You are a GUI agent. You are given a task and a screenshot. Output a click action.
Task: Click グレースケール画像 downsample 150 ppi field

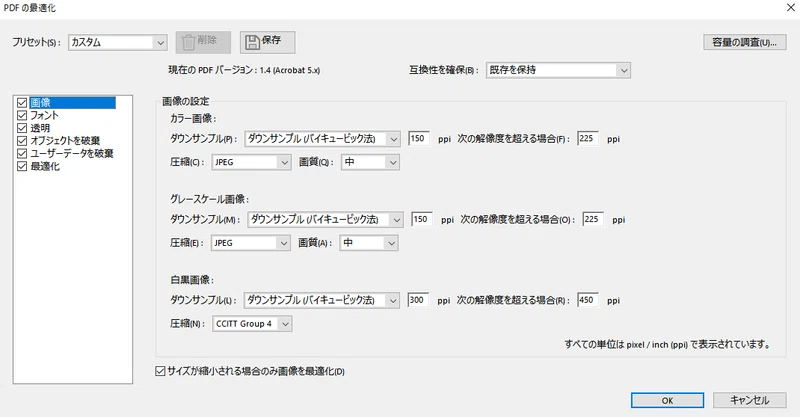pos(422,219)
